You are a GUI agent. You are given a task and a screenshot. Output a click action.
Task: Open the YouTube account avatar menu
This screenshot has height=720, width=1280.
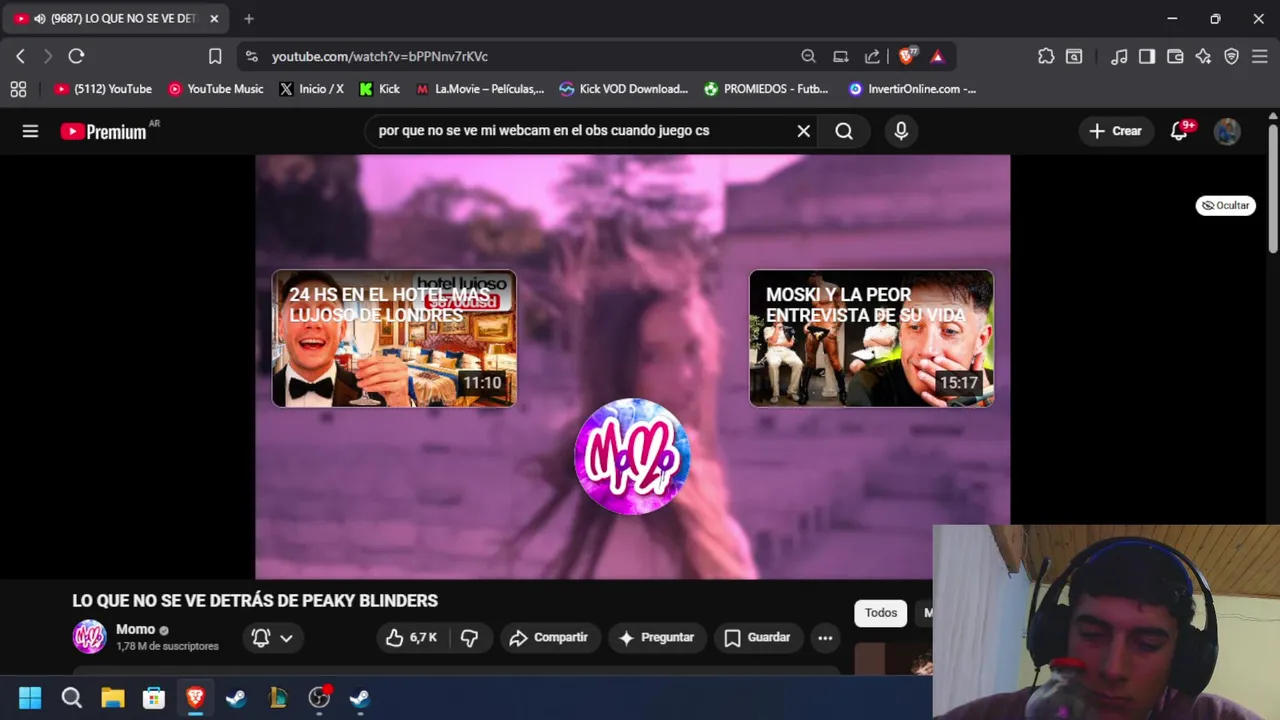(1227, 131)
